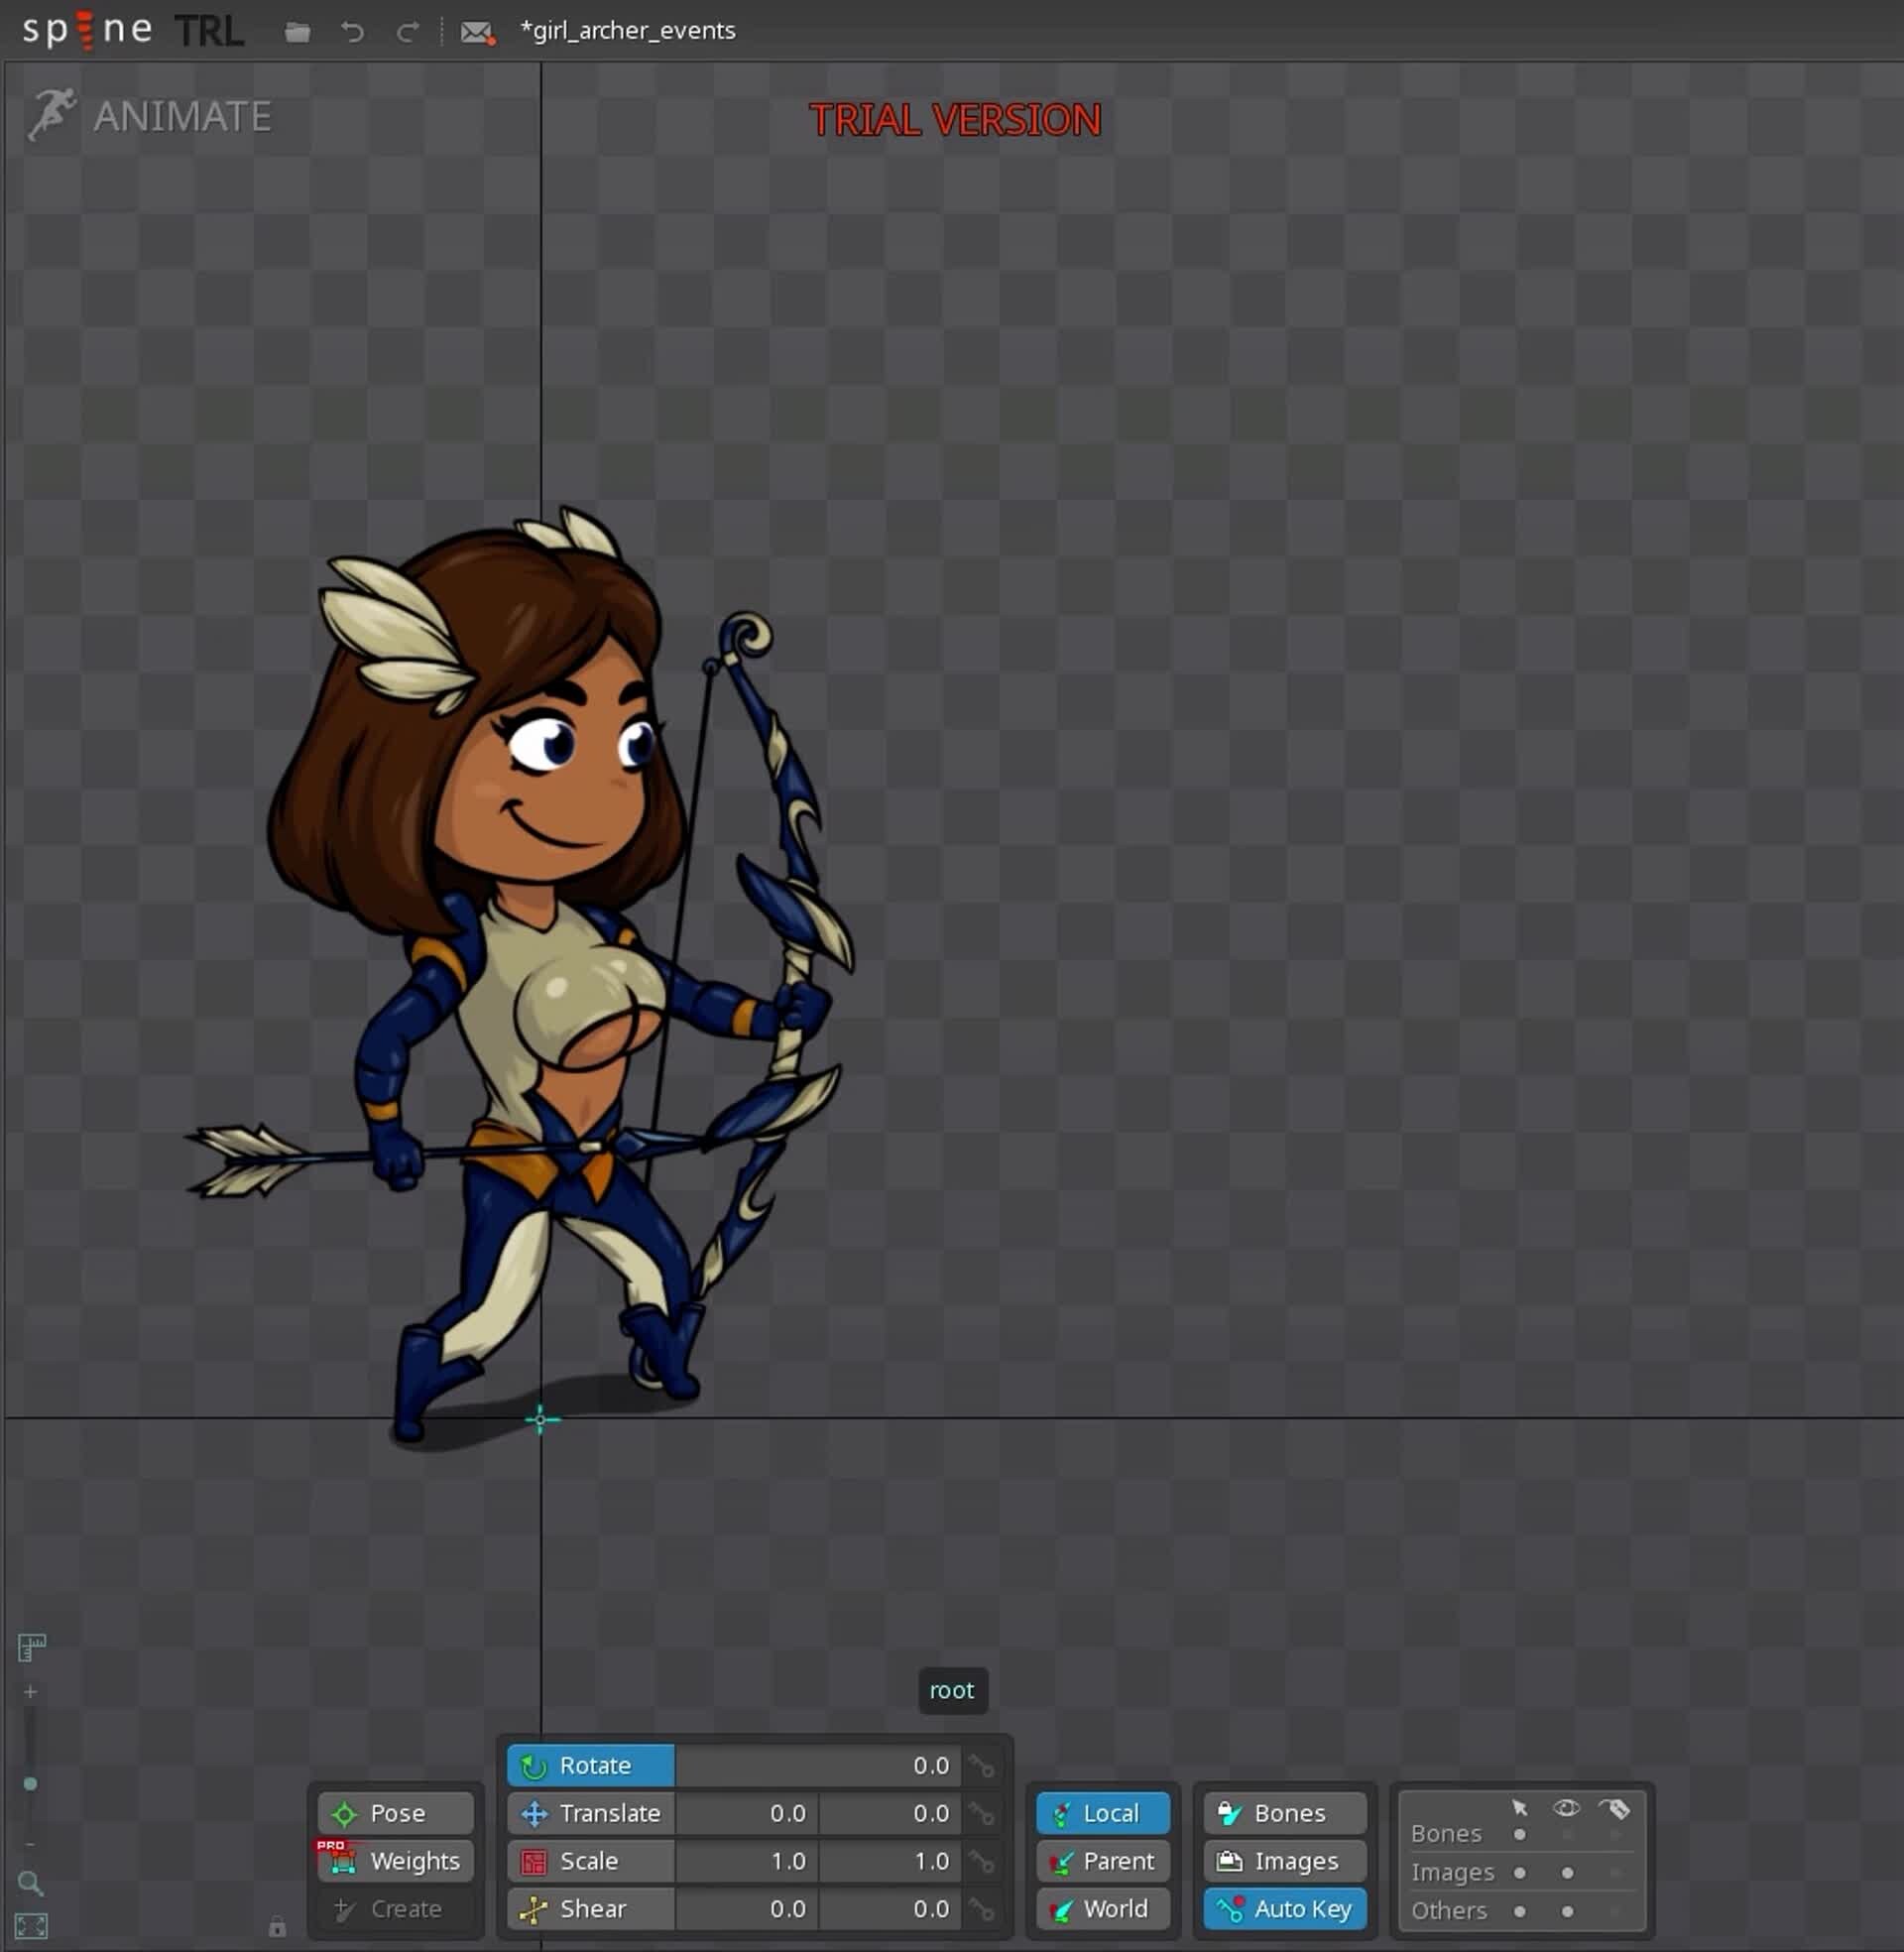Toggle select dot for Bones row
Screen dimensions: 1904x1952
1520,1833
